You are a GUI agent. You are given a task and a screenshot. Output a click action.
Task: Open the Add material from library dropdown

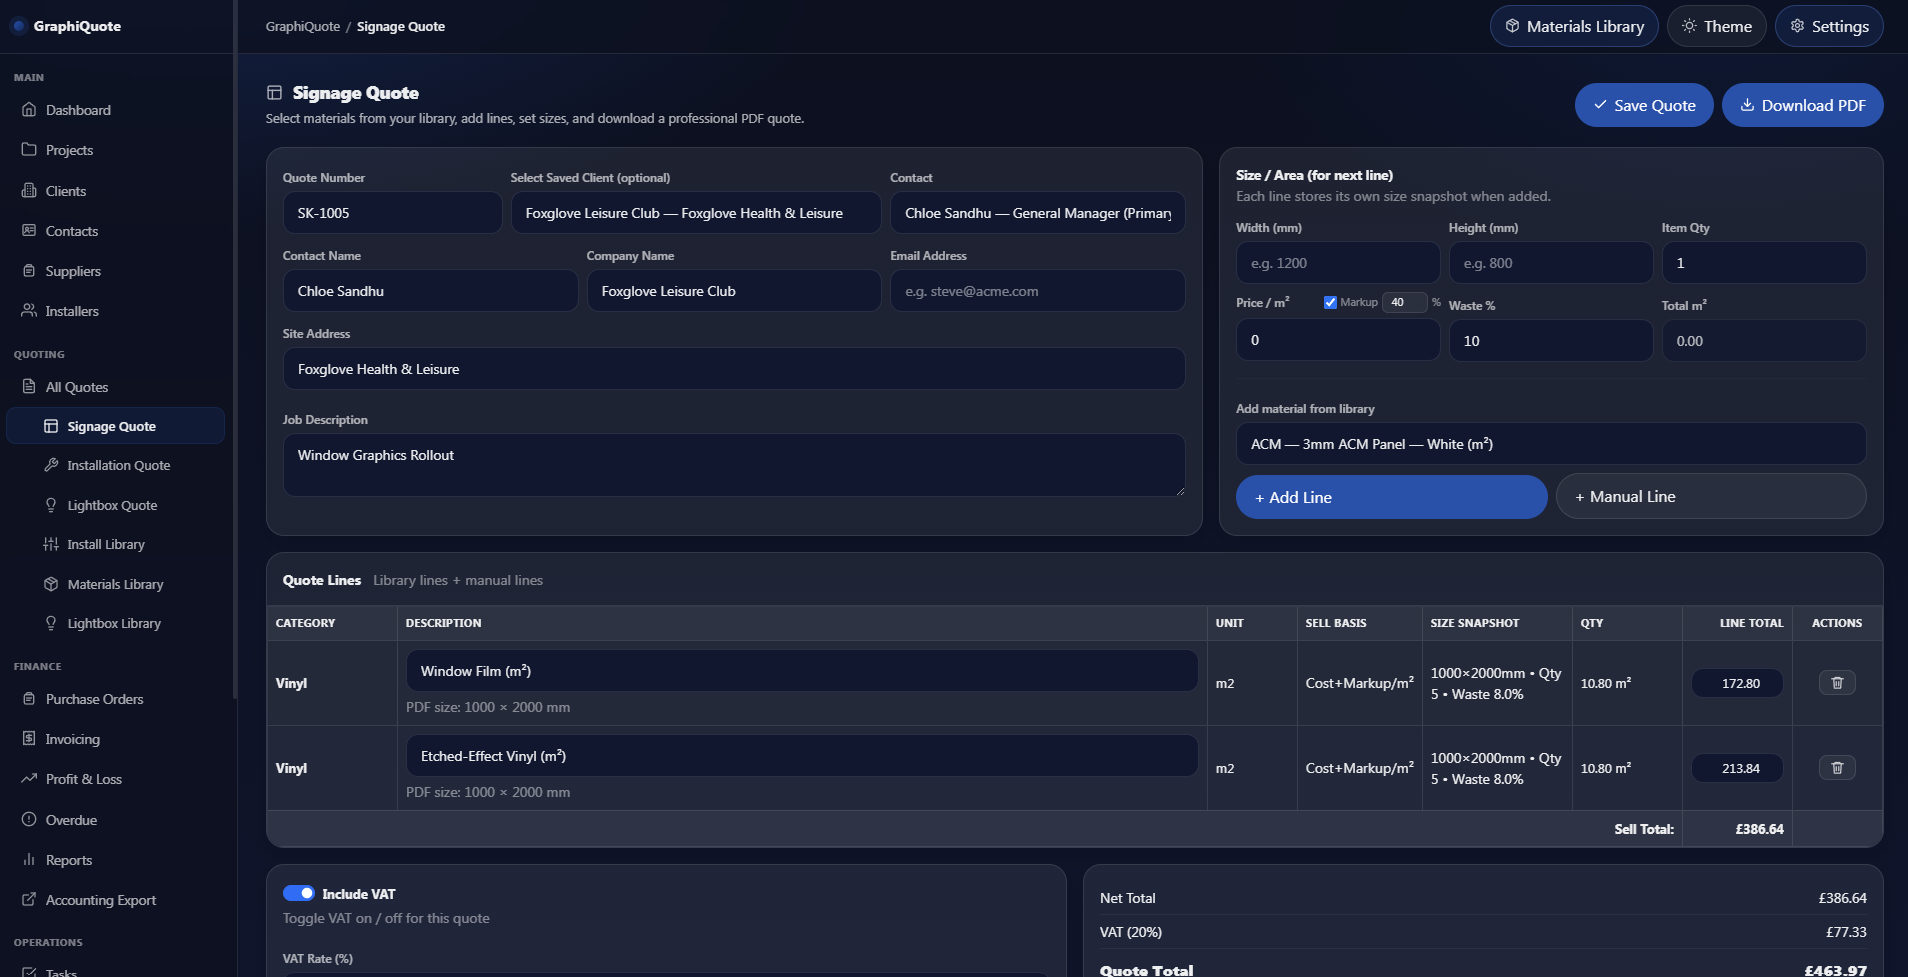[1551, 444]
